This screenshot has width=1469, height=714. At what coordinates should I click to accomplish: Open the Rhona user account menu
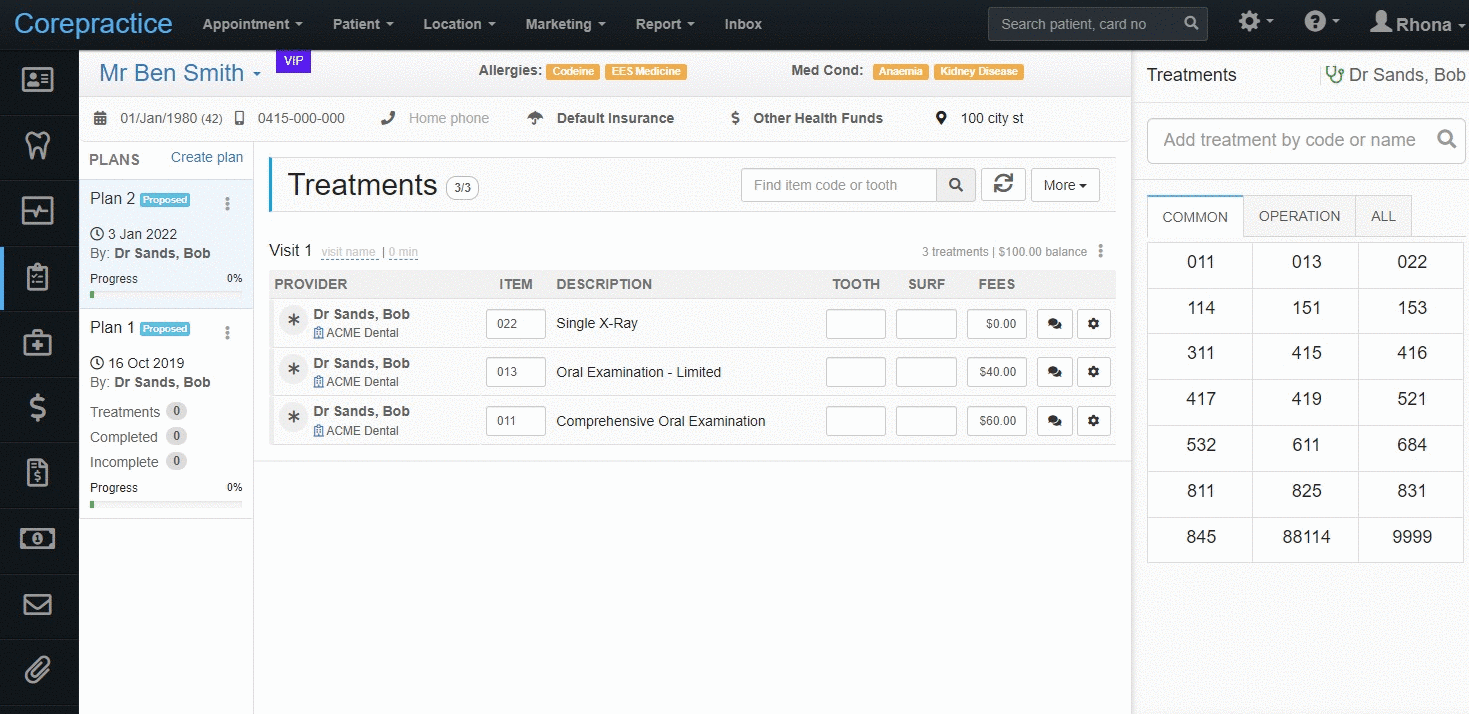click(x=1417, y=24)
